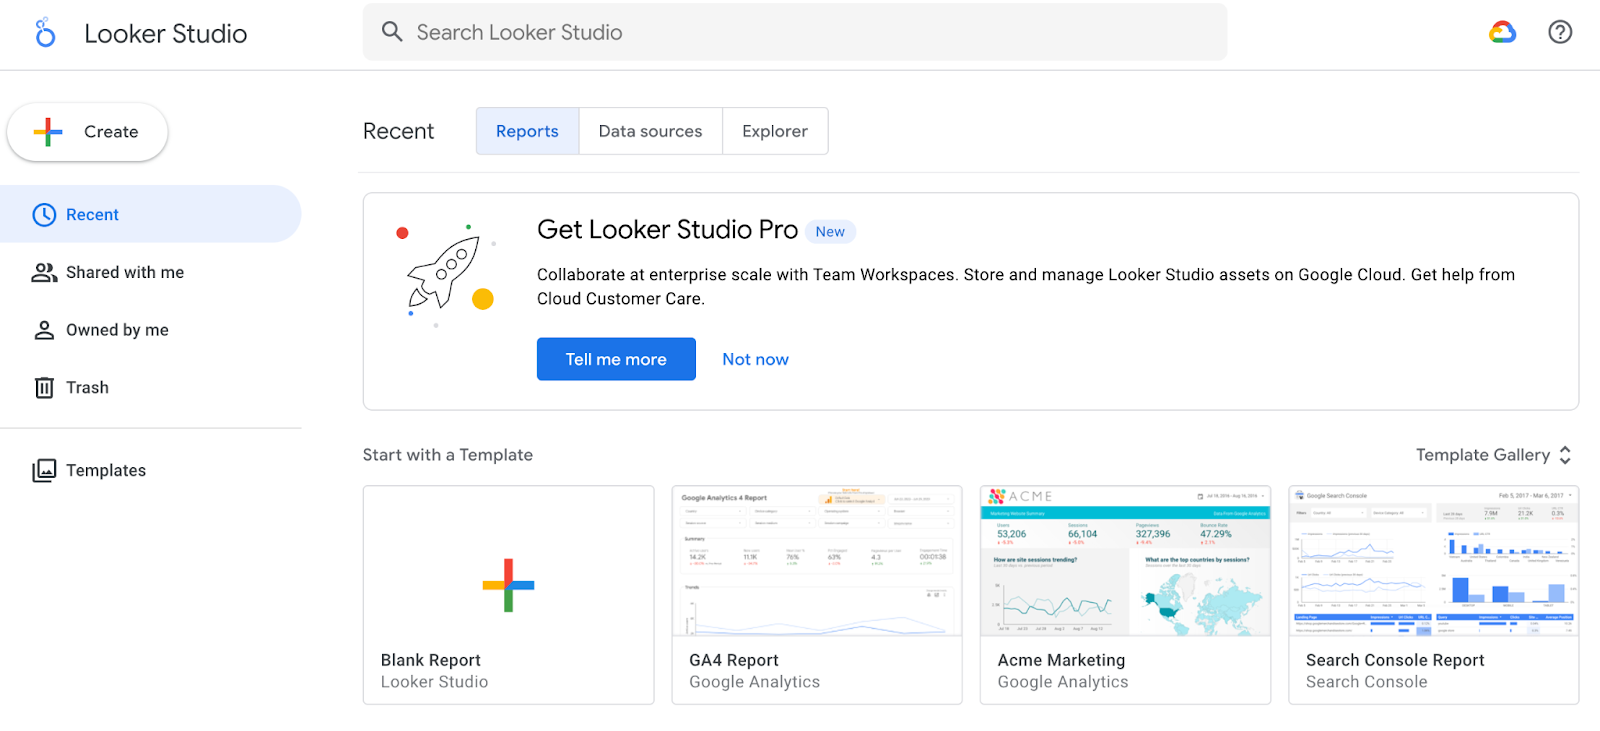Open Recent via the clock icon
Image resolution: width=1600 pixels, height=731 pixels.
[44, 215]
